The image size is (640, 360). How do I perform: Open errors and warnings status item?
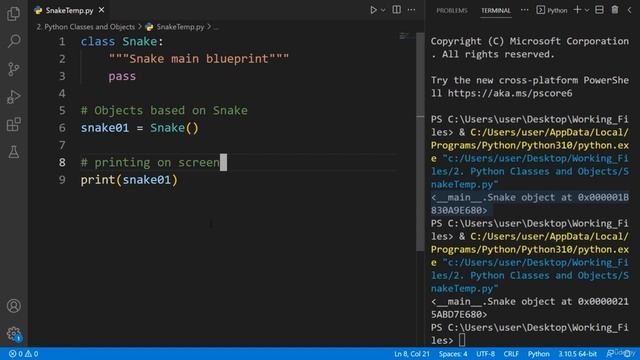tap(24, 354)
